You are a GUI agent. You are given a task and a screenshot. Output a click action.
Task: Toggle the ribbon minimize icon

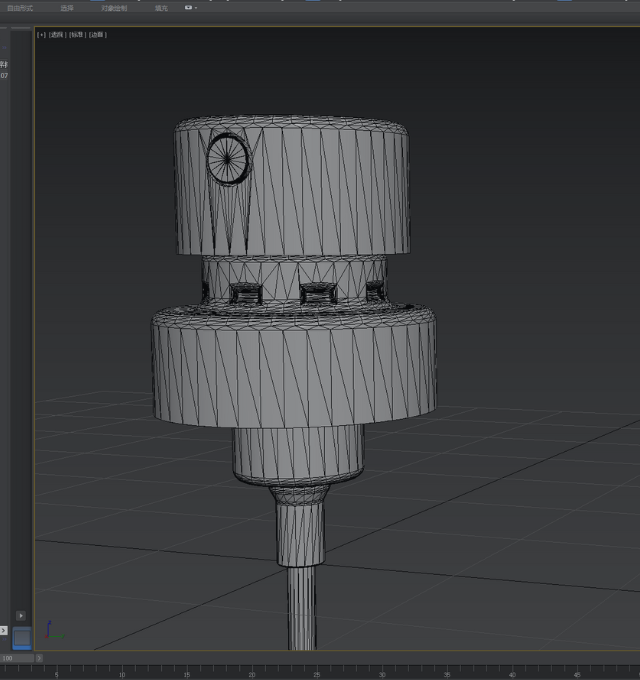click(188, 7)
